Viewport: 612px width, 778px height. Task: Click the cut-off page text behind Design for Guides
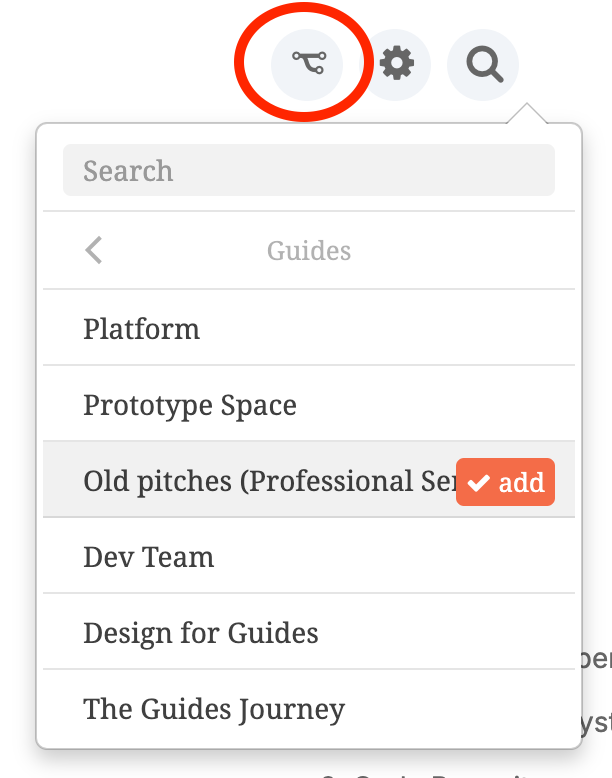pos(597,659)
